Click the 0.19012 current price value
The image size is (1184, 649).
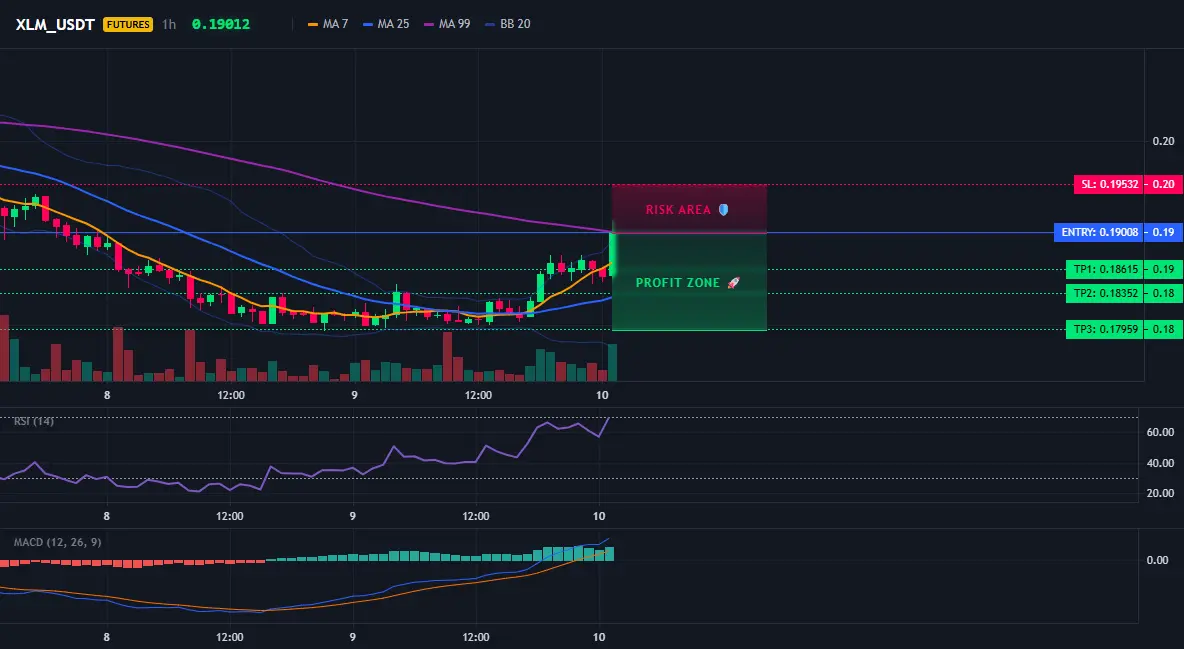coord(220,24)
